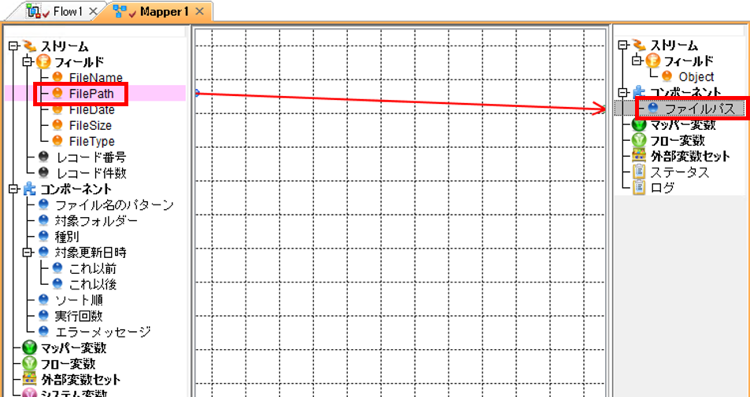Select Object in the right tree
This screenshot has height=397, width=750.
[x=696, y=77]
